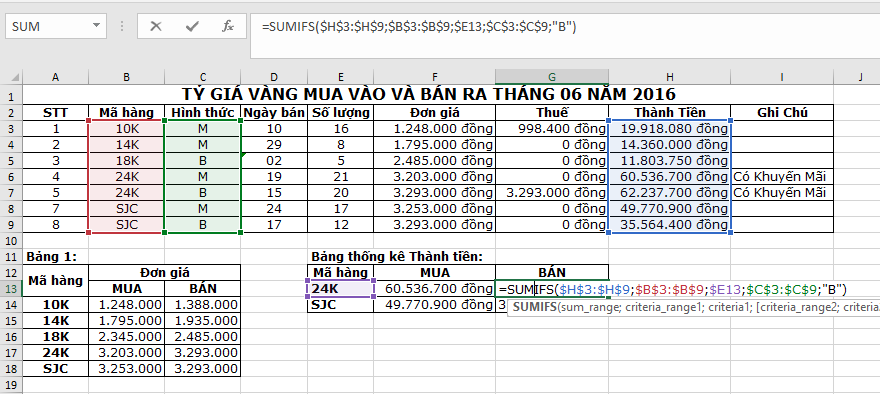Select column B header
Viewport: 880px width, 394px height.
point(126,77)
